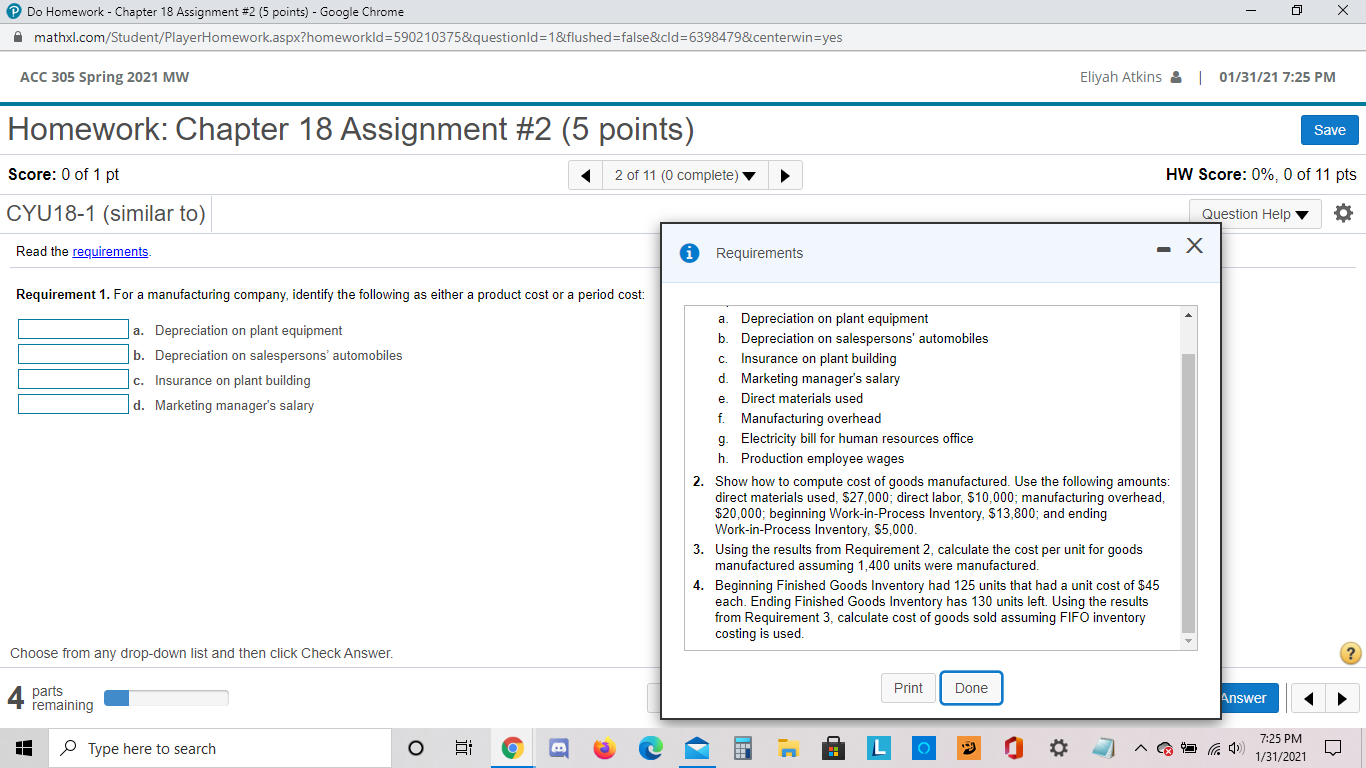Click the blue info icon on Requirements dialog
The width and height of the screenshot is (1366, 768).
click(688, 253)
